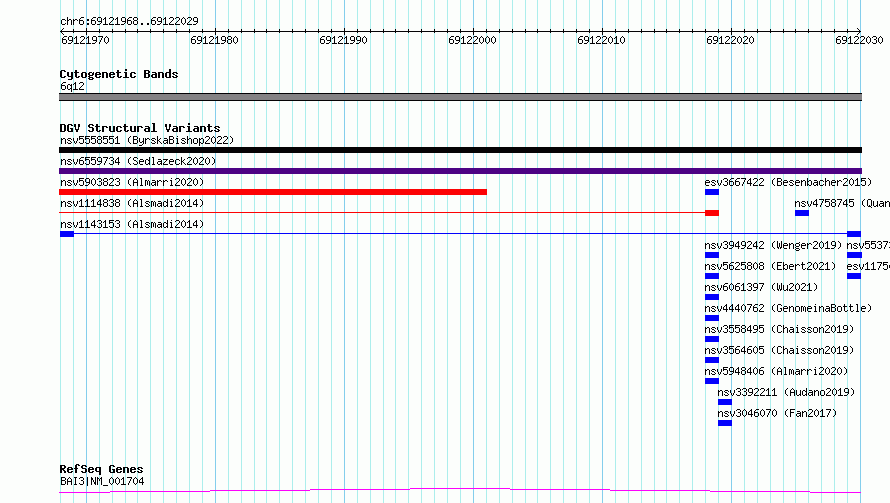Click ruler position 69122010
The image size is (890, 503).
[601, 40]
